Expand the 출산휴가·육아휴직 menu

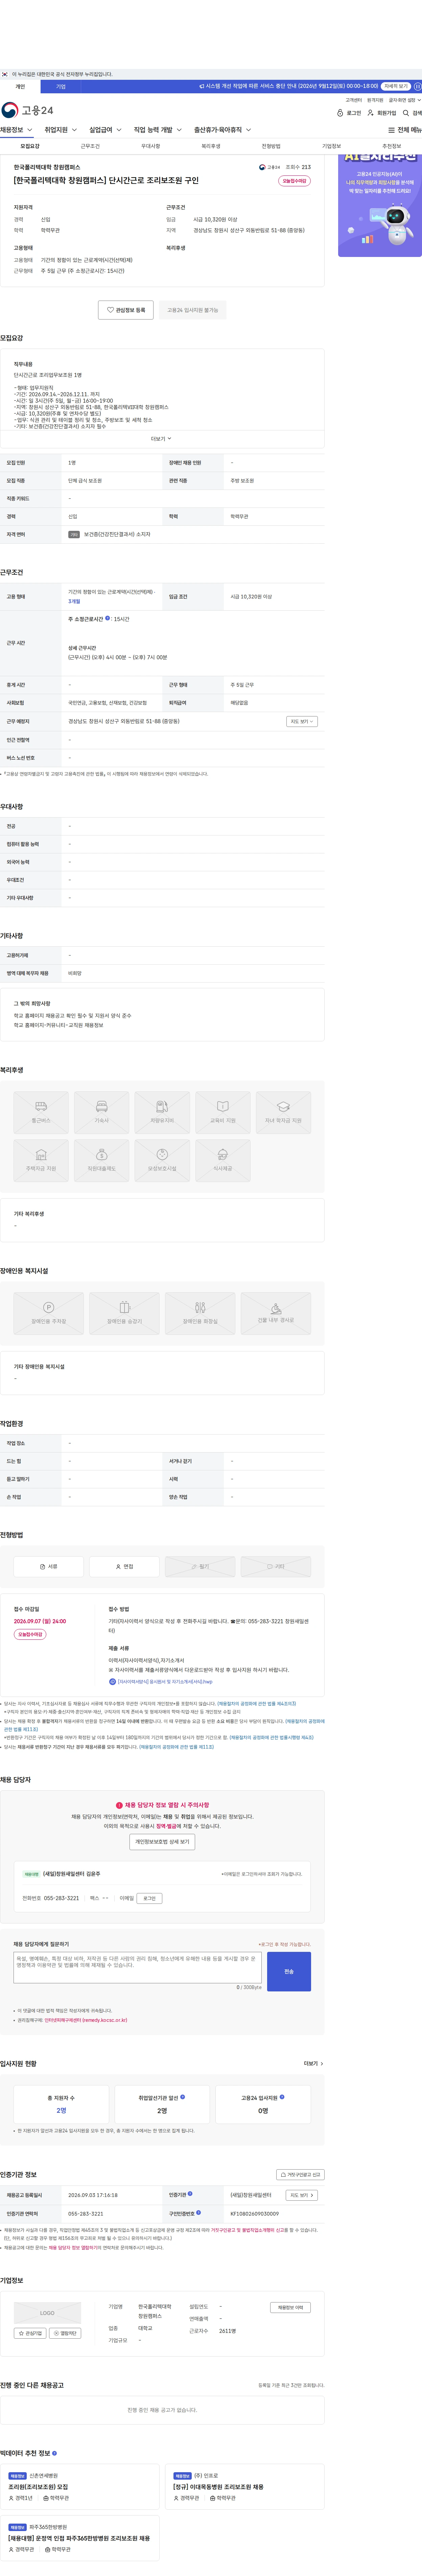[x=222, y=130]
